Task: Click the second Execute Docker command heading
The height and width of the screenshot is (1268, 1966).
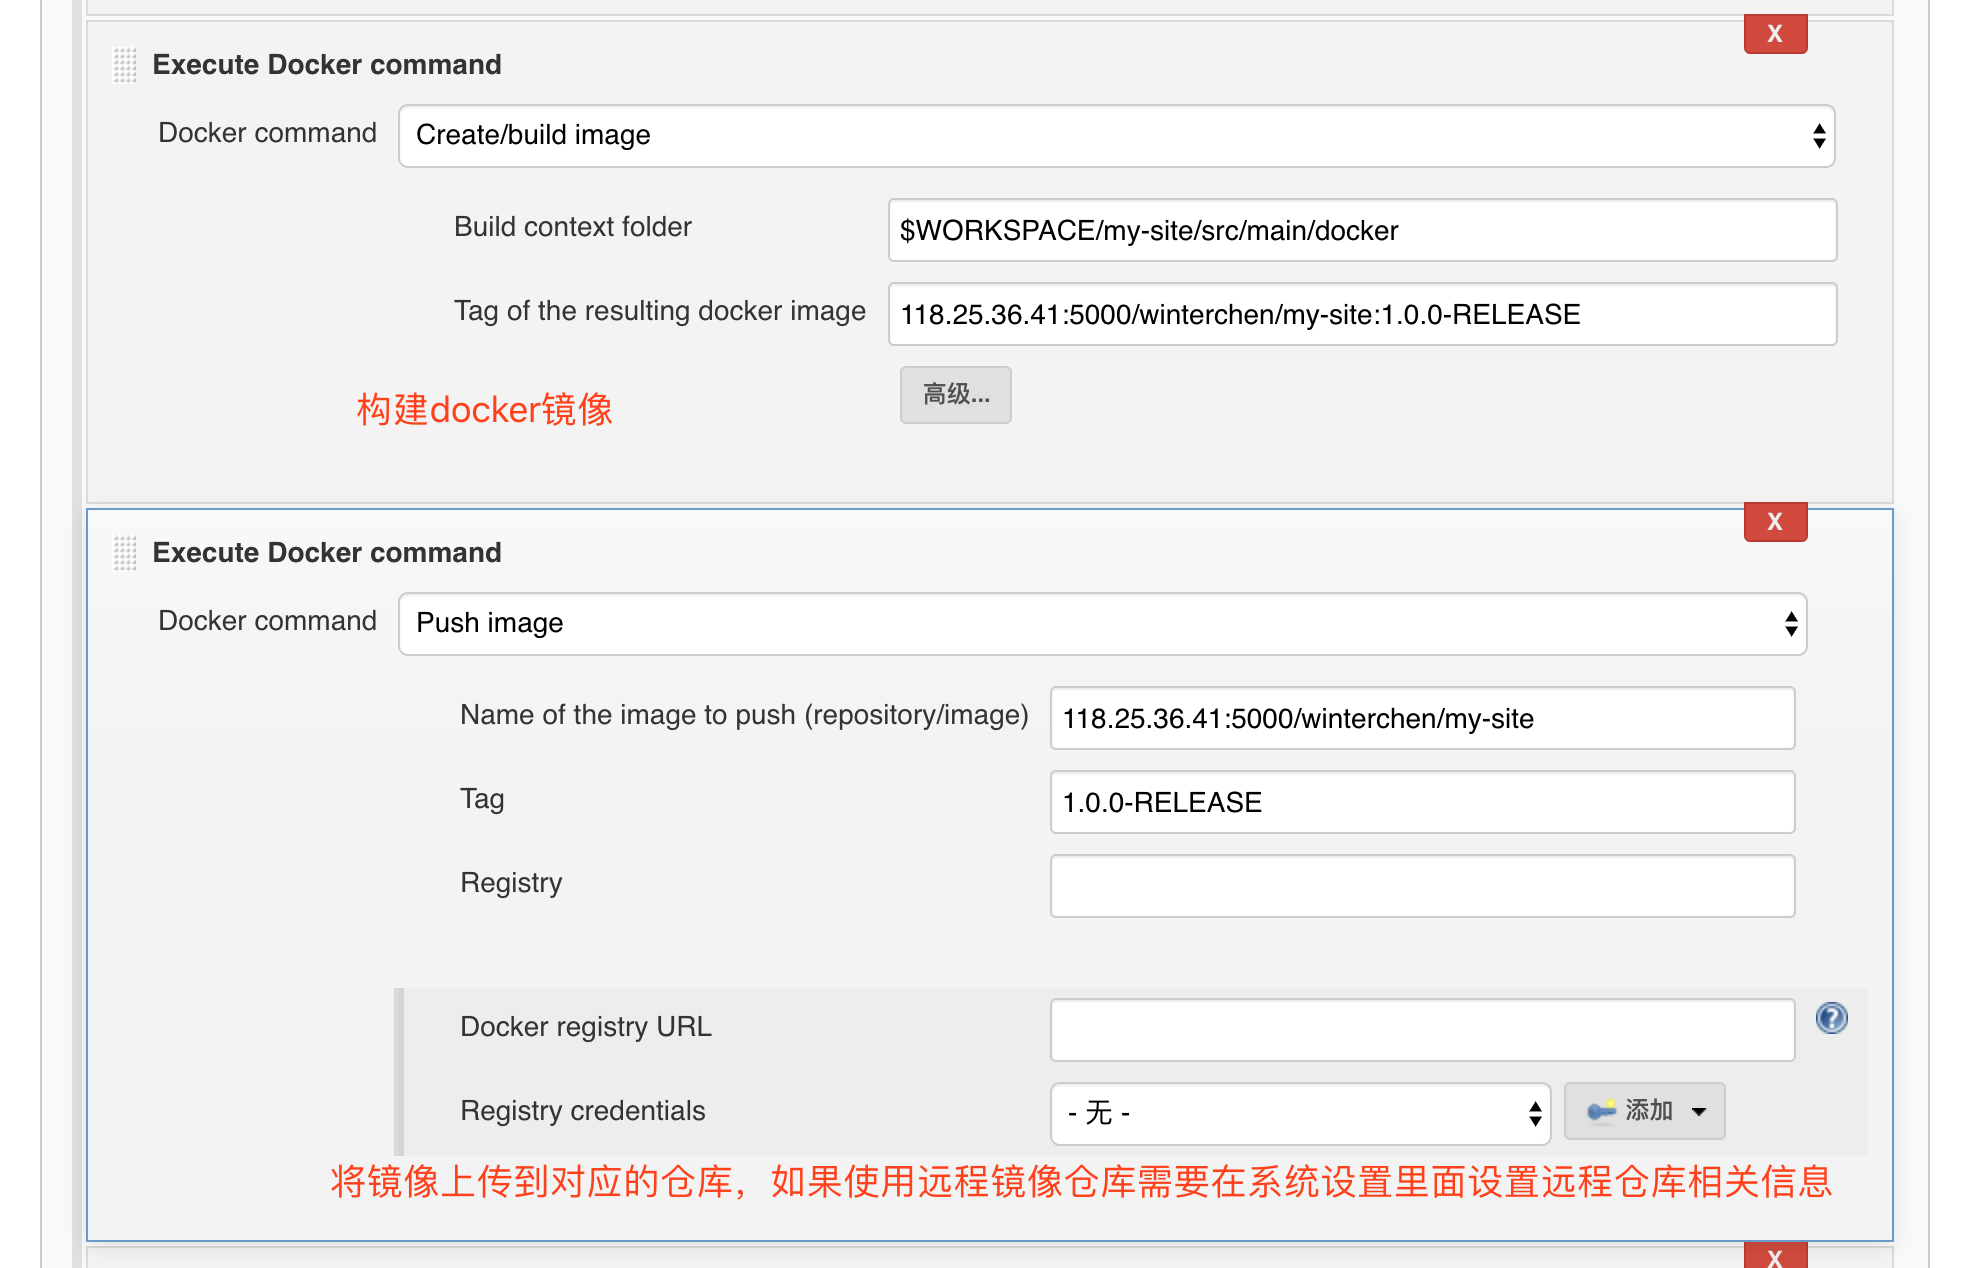Action: (x=327, y=553)
